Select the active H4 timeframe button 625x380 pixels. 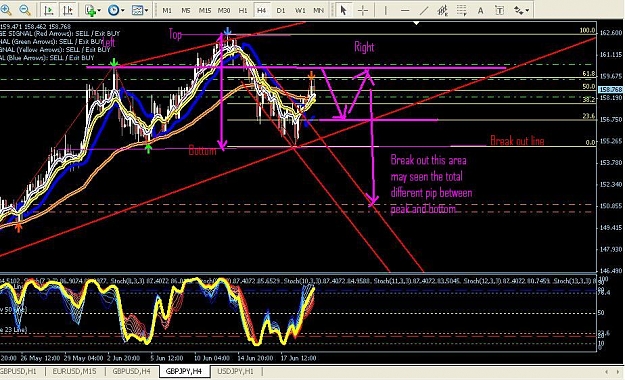coord(261,10)
